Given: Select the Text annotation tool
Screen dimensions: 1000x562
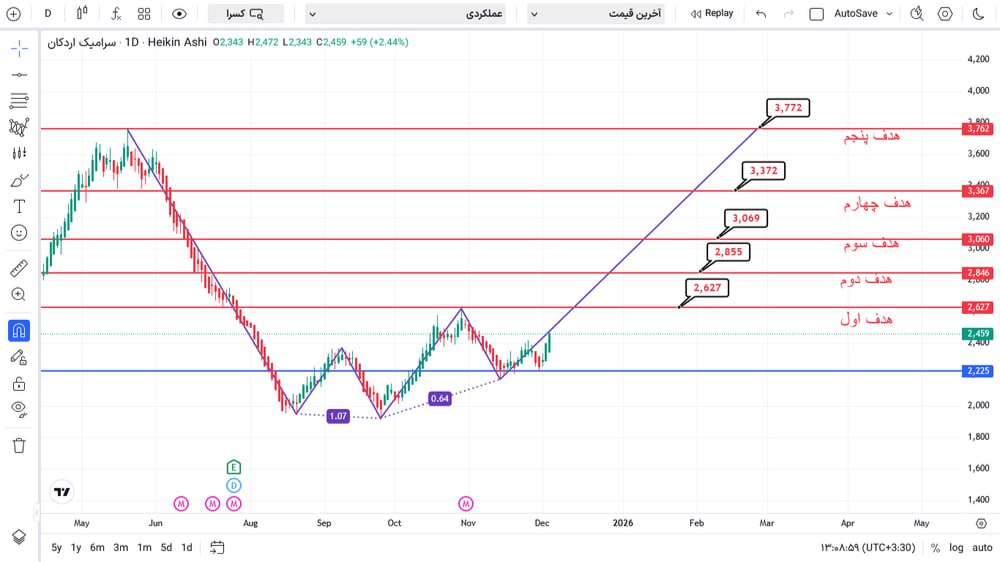Looking at the screenshot, I should tap(19, 206).
